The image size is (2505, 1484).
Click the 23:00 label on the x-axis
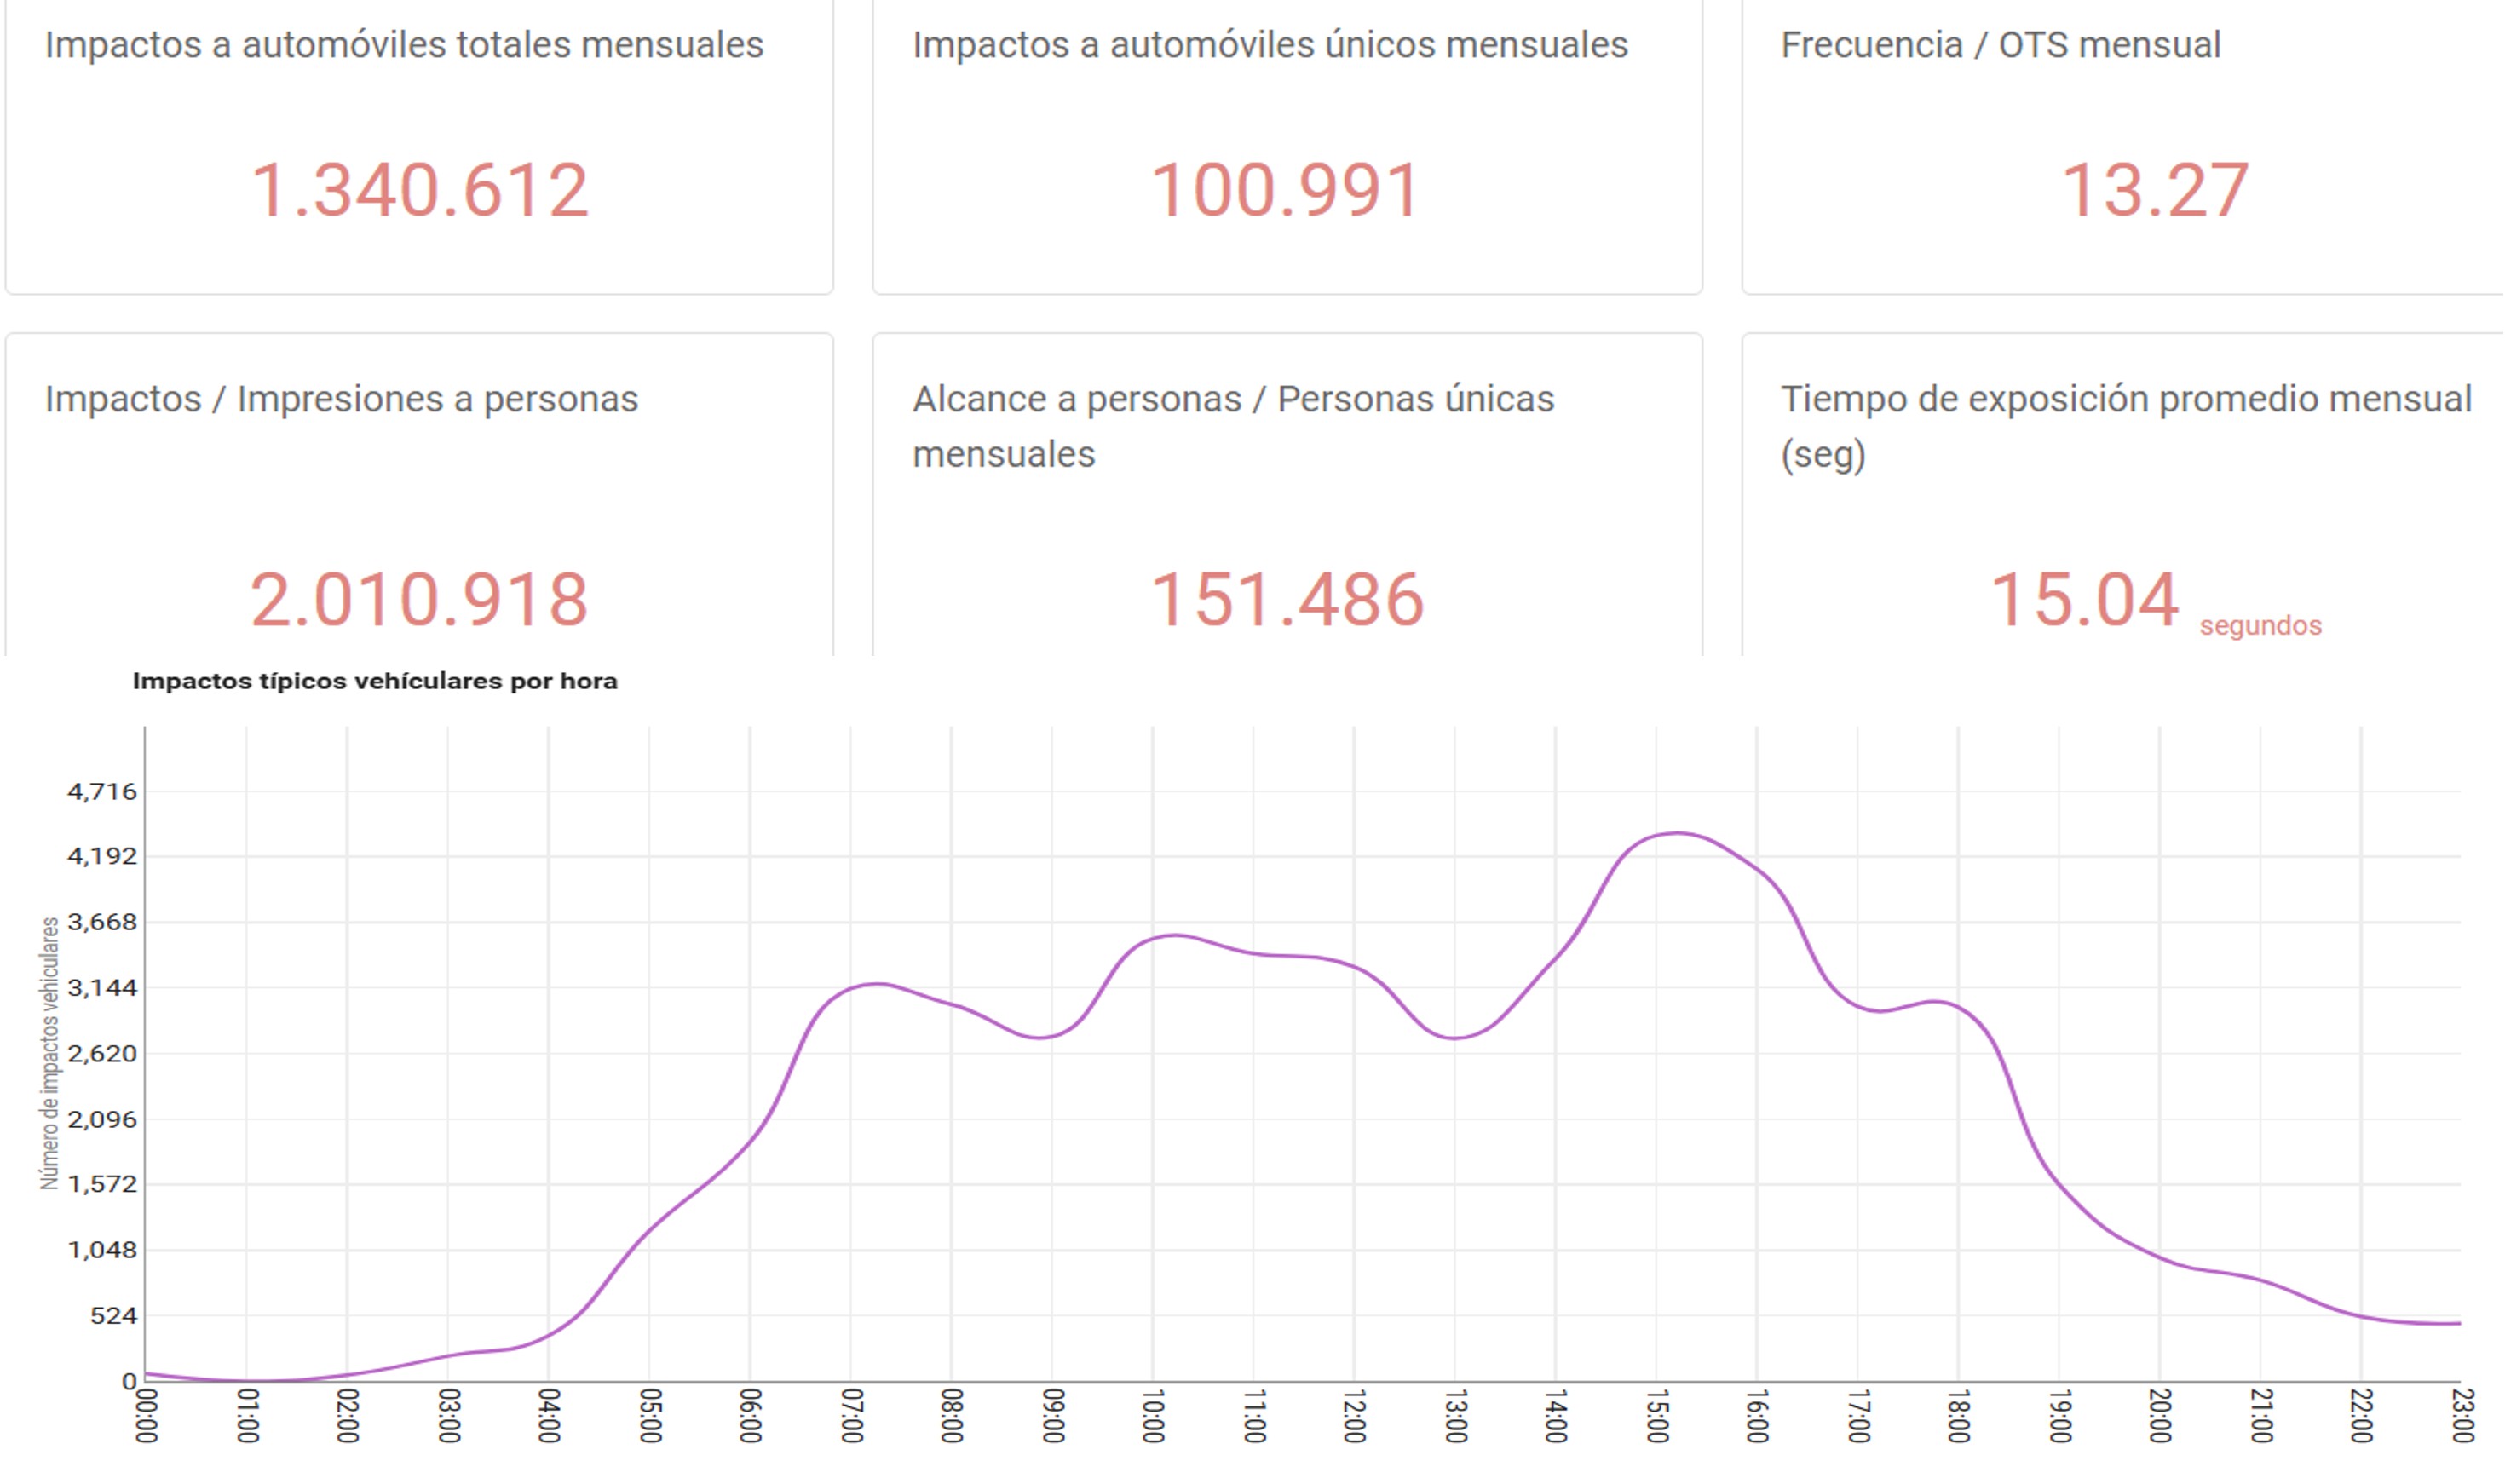(2462, 1415)
